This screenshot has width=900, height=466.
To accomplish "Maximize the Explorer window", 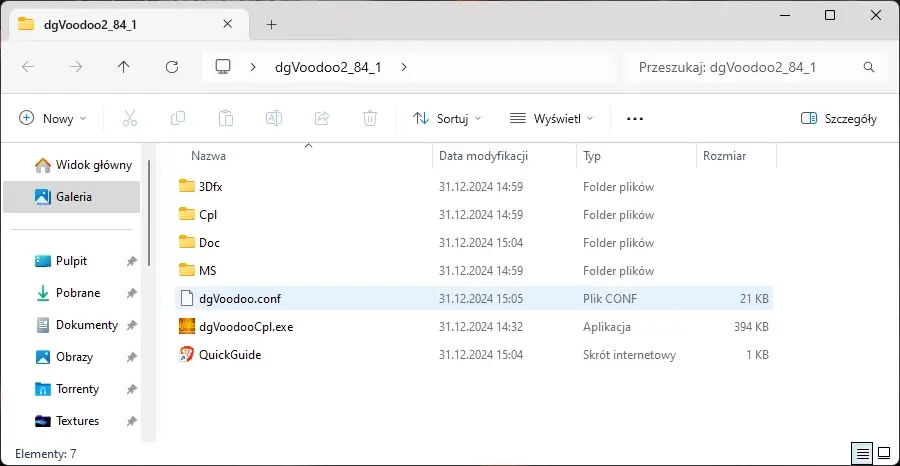I will [x=829, y=15].
